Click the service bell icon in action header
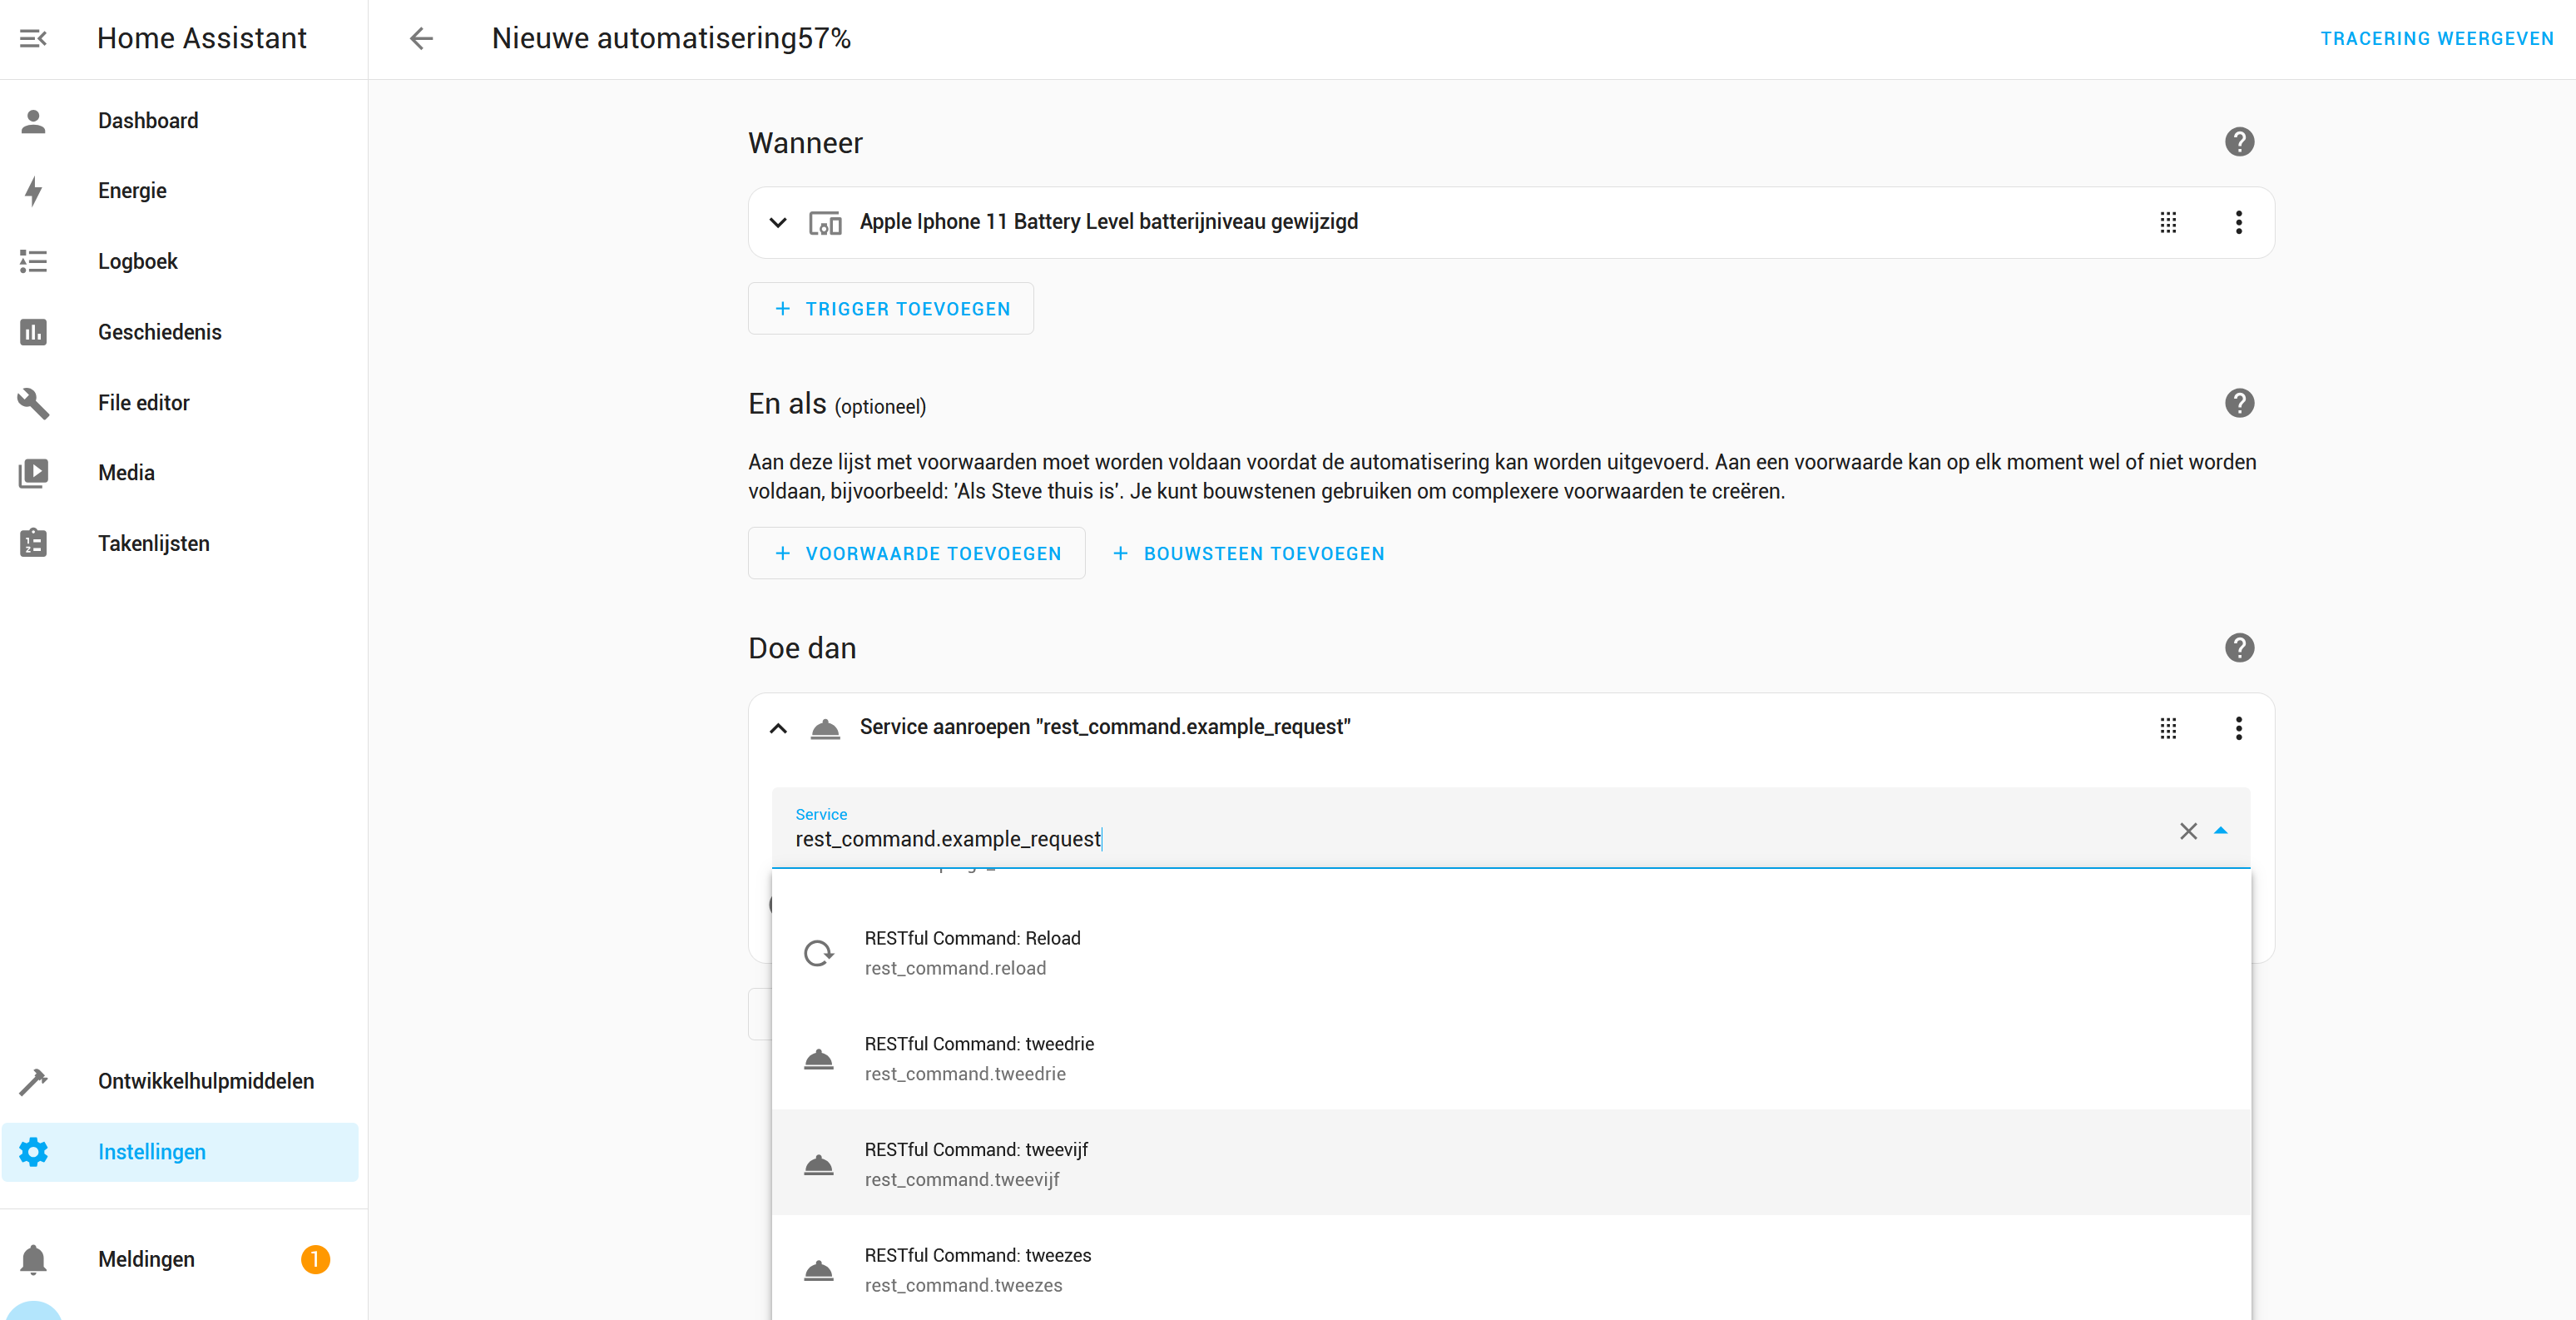 pos(825,728)
